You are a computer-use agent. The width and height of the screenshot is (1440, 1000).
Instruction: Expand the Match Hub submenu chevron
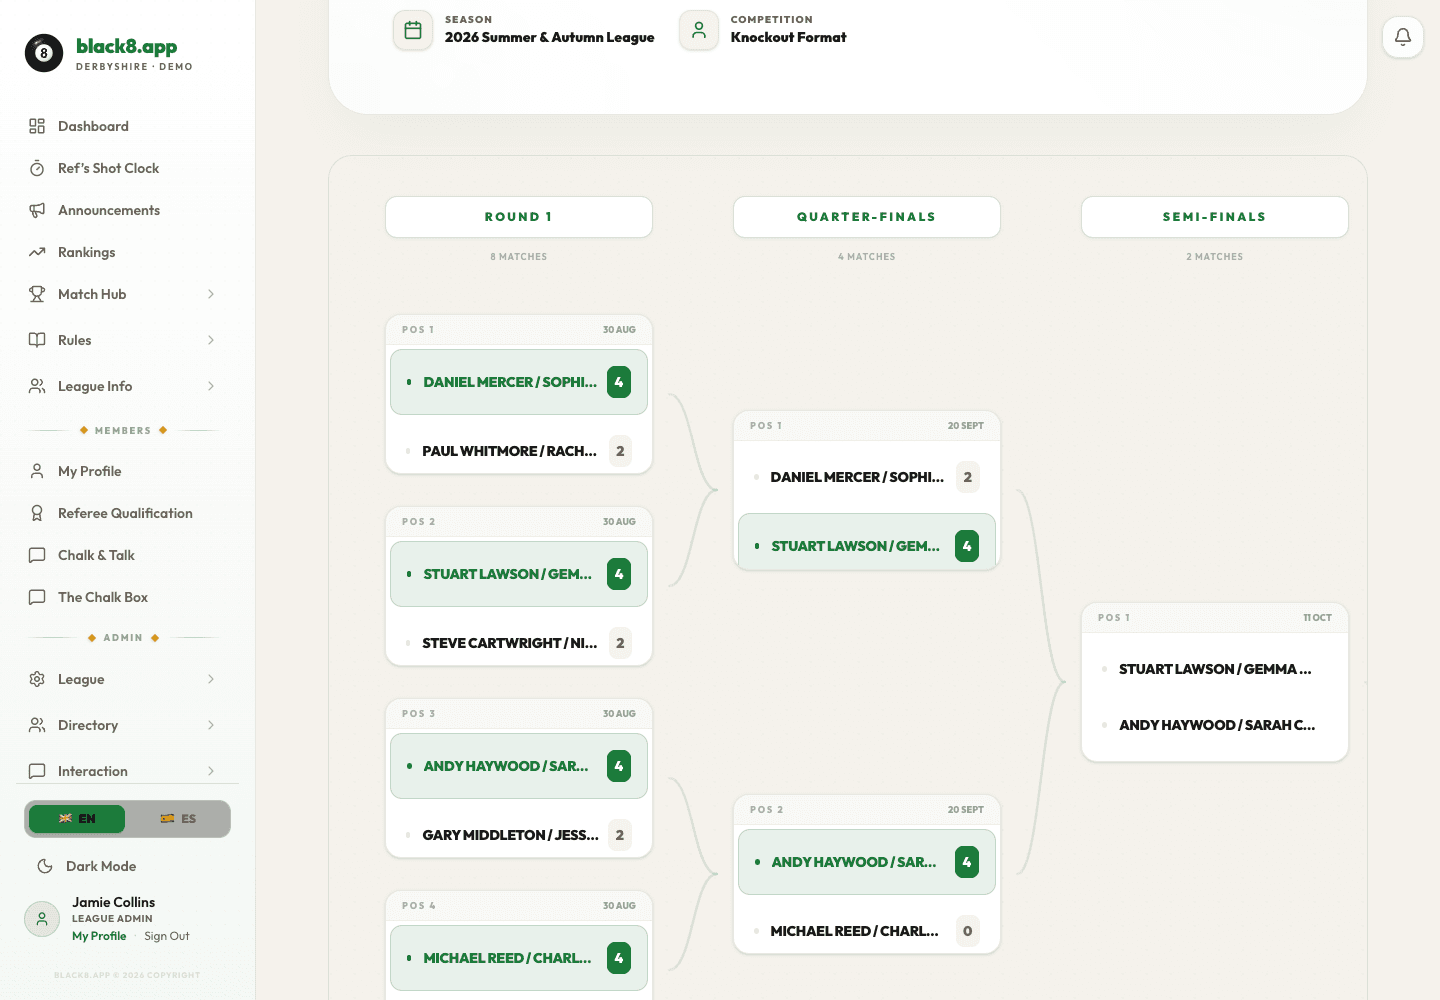coord(211,294)
